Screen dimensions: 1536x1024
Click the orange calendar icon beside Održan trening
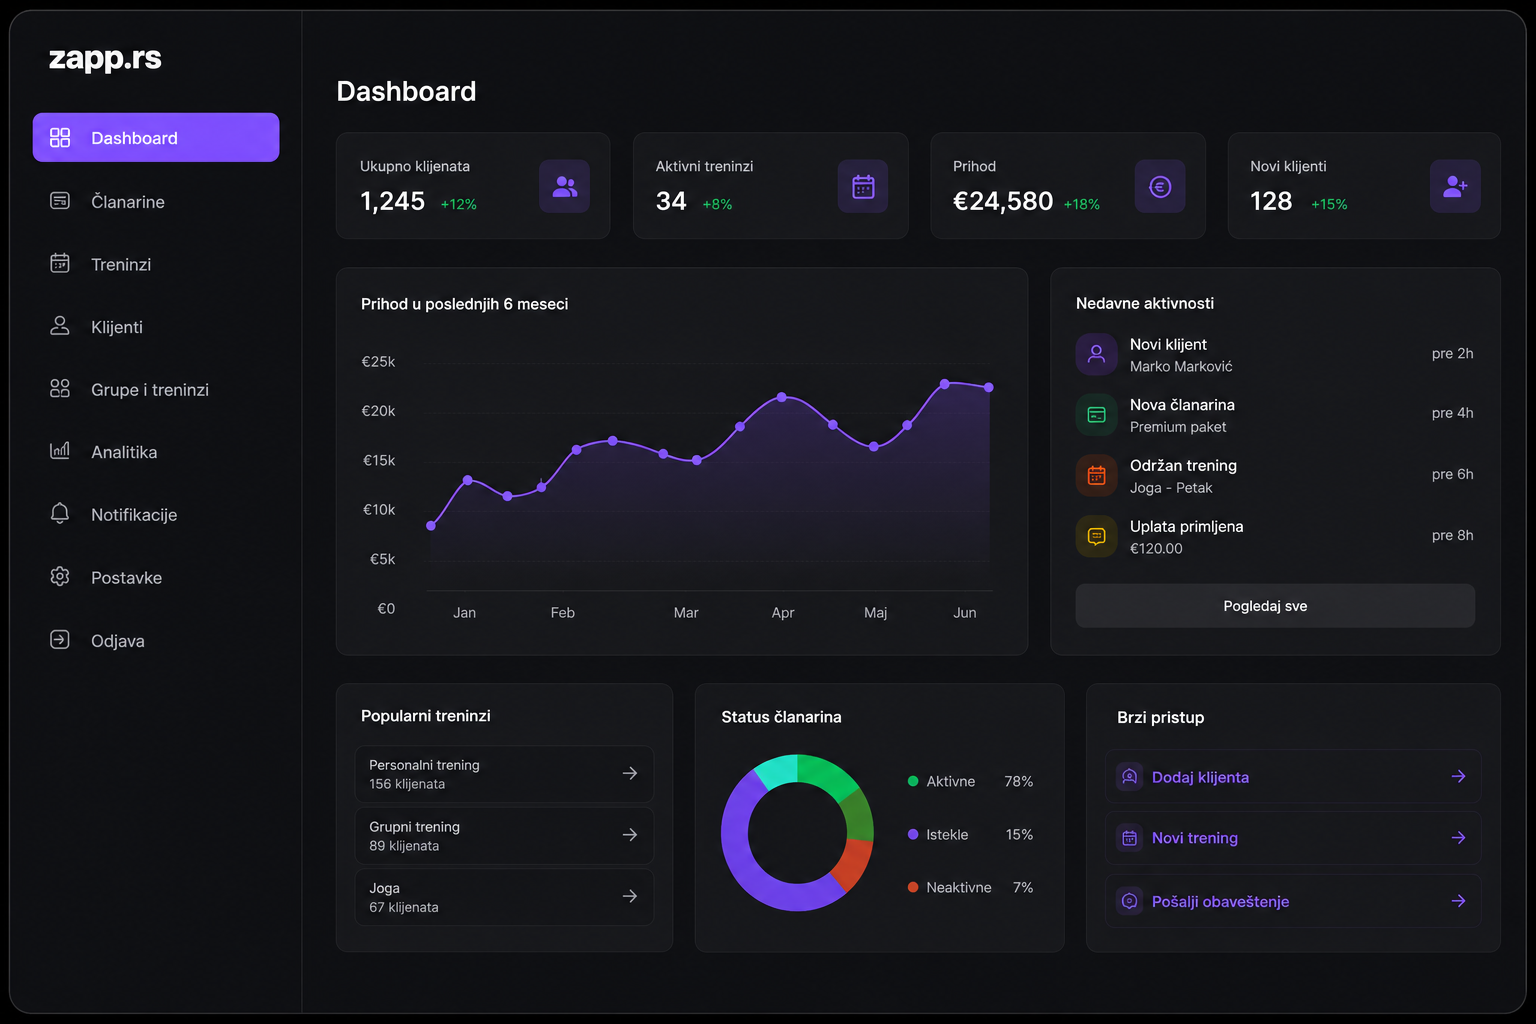coord(1096,476)
